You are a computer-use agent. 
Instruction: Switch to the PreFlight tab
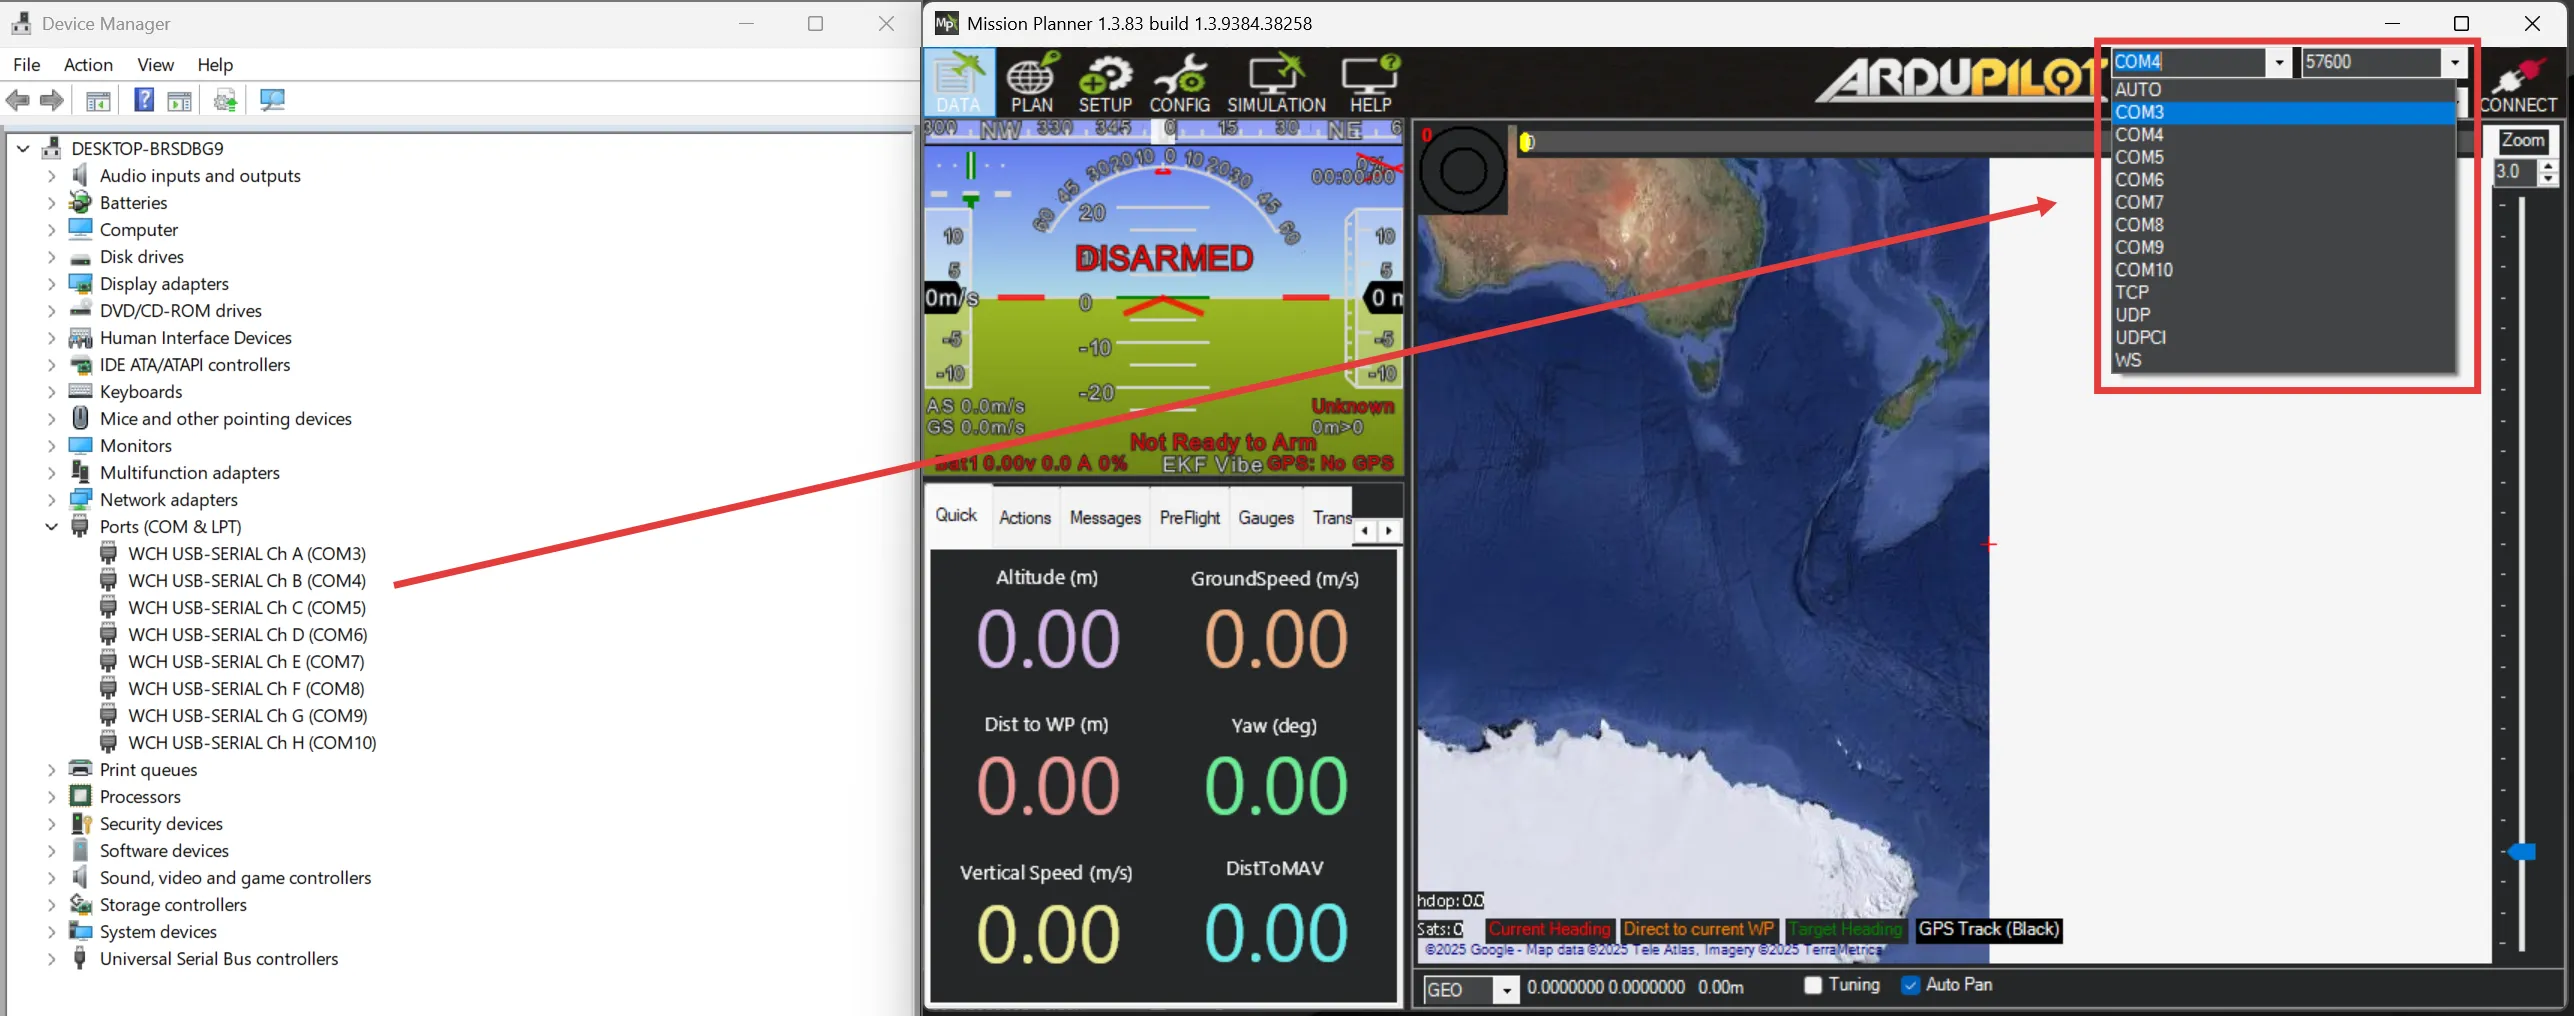pos(1190,517)
